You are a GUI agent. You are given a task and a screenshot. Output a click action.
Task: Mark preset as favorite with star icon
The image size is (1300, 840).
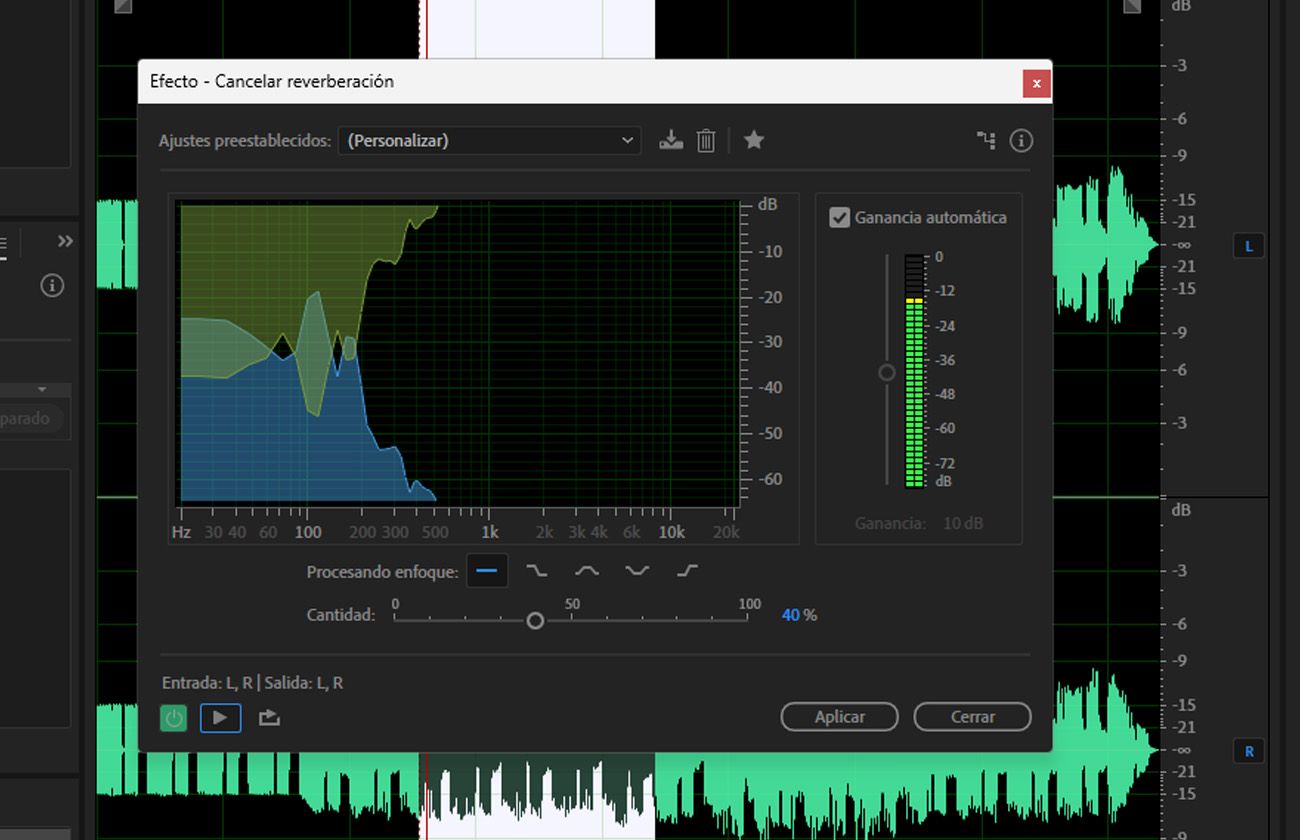click(x=754, y=140)
